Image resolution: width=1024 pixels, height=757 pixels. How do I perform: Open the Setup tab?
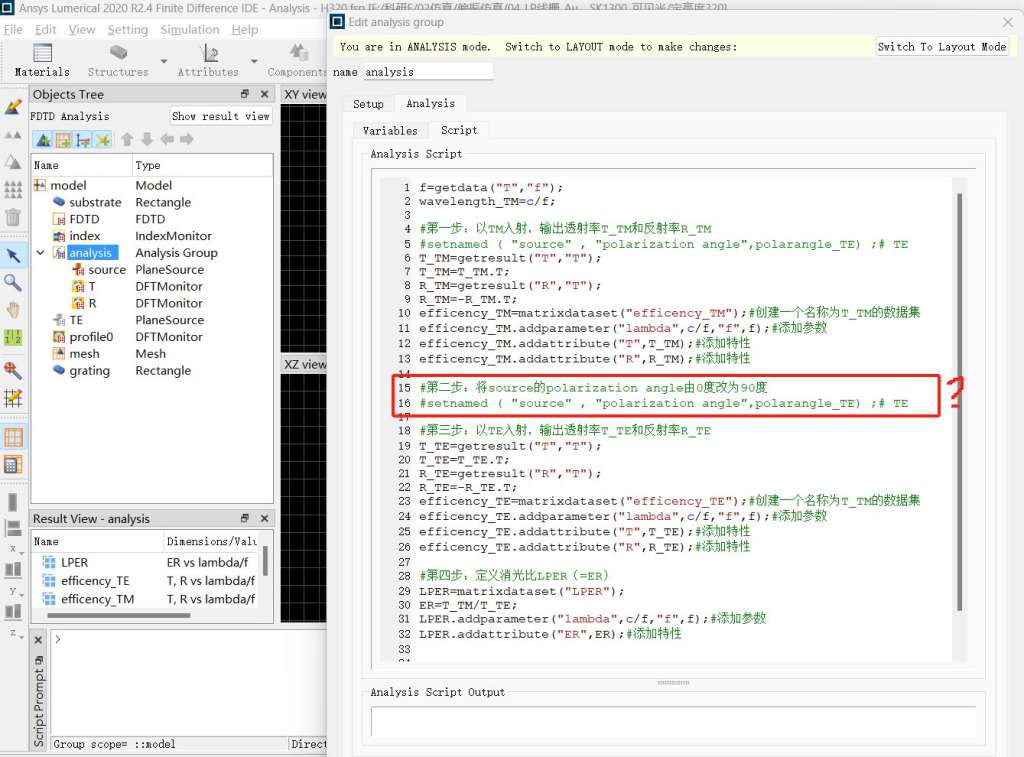coord(368,104)
